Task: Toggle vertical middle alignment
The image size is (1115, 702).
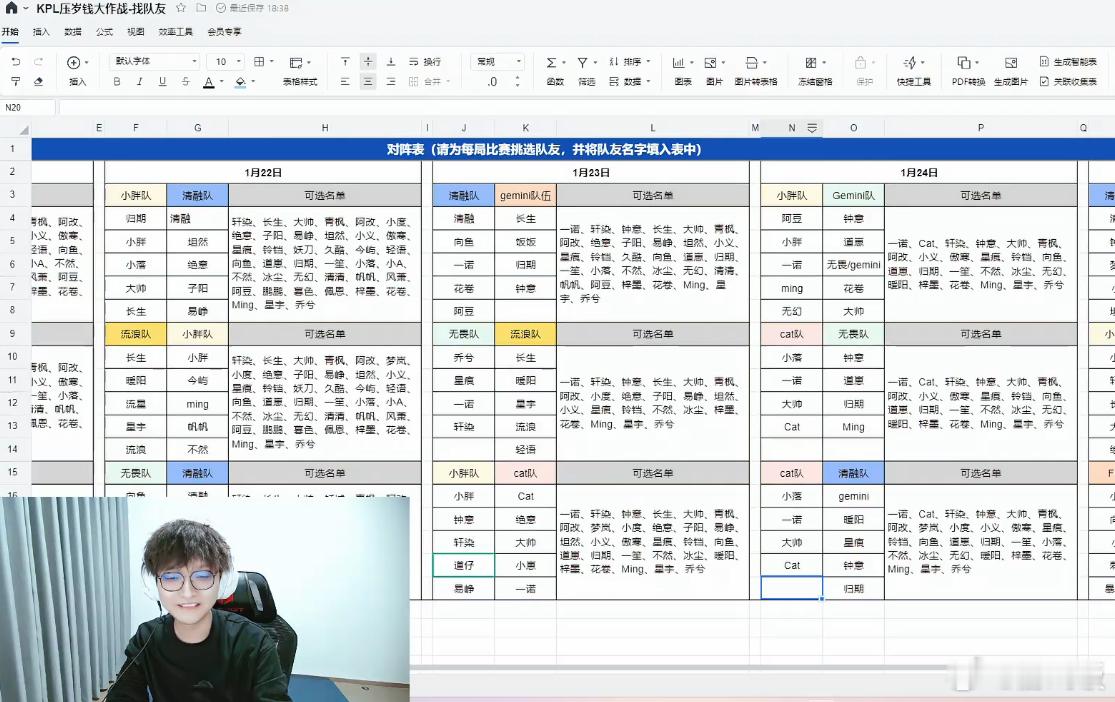Action: (x=368, y=62)
